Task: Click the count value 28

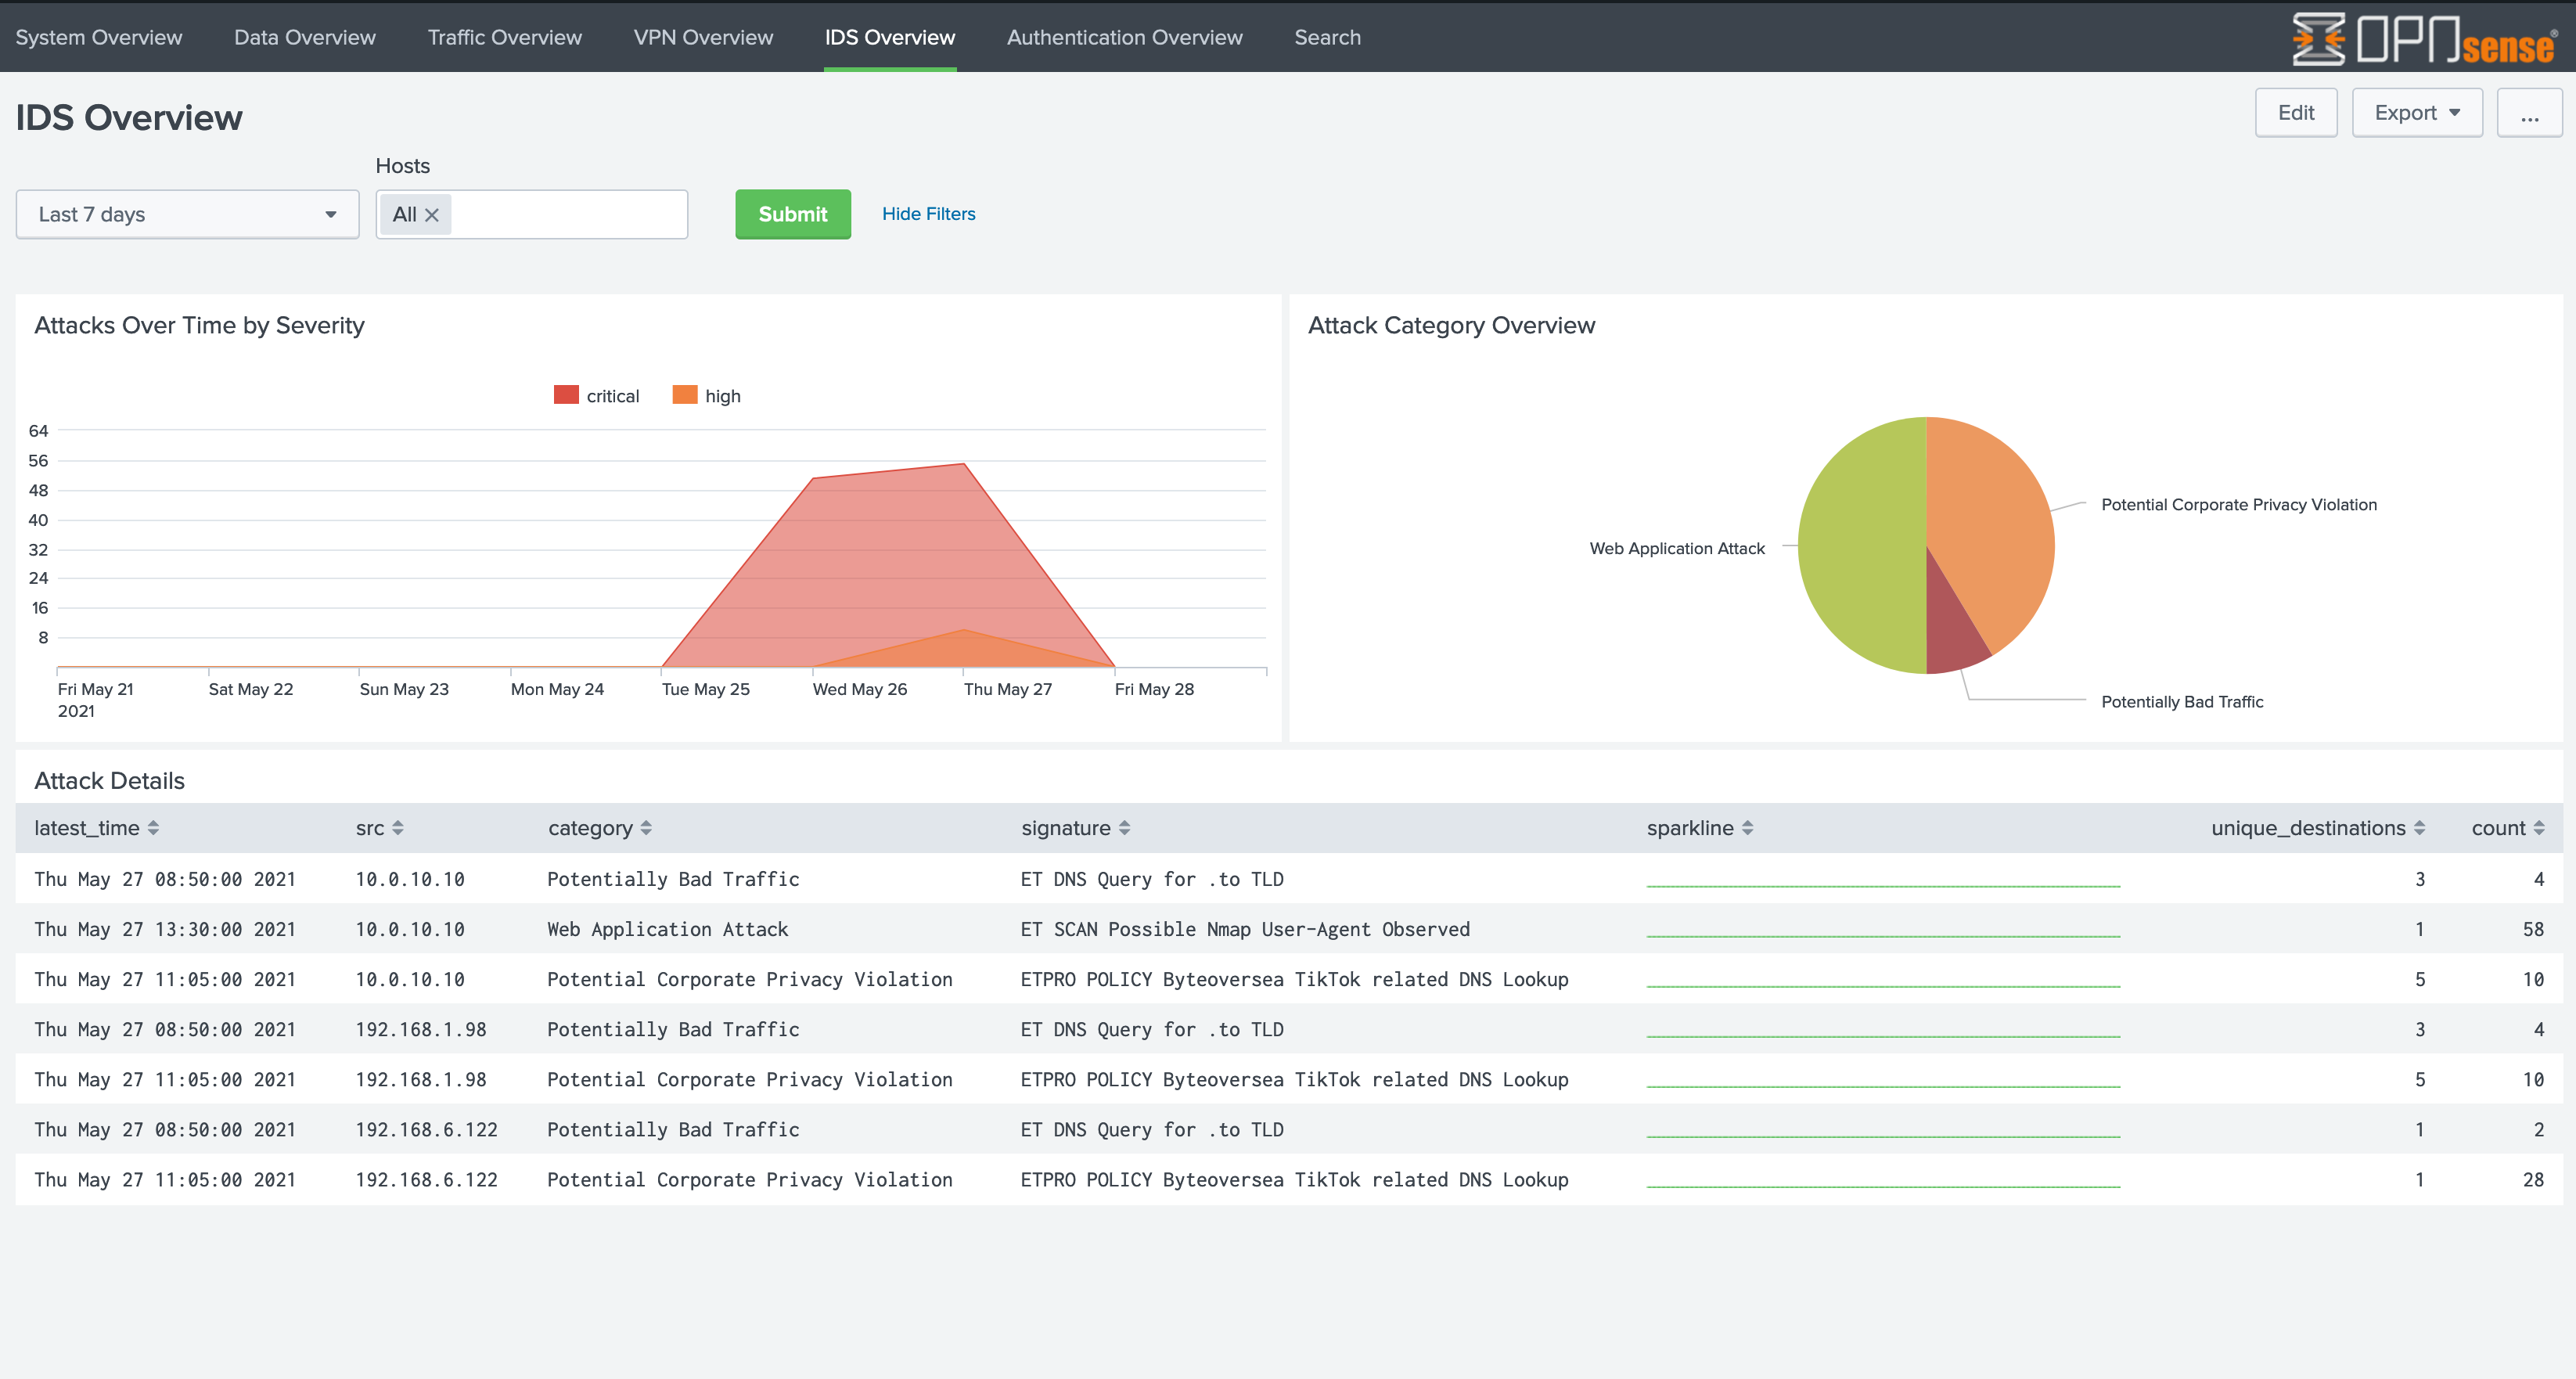Action: (2532, 1180)
